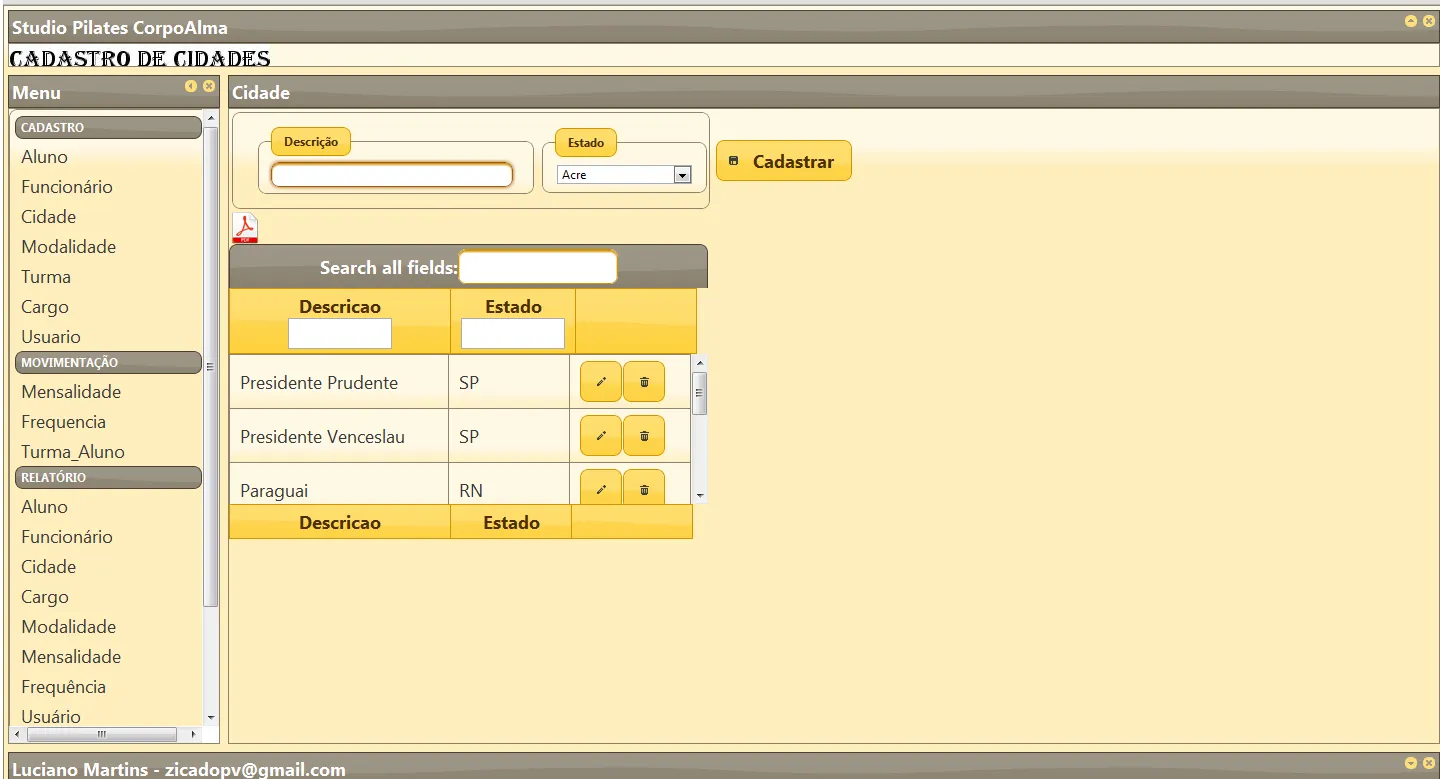Close the Menu panel
Viewport: 1440px width, 779px height.
(209, 86)
